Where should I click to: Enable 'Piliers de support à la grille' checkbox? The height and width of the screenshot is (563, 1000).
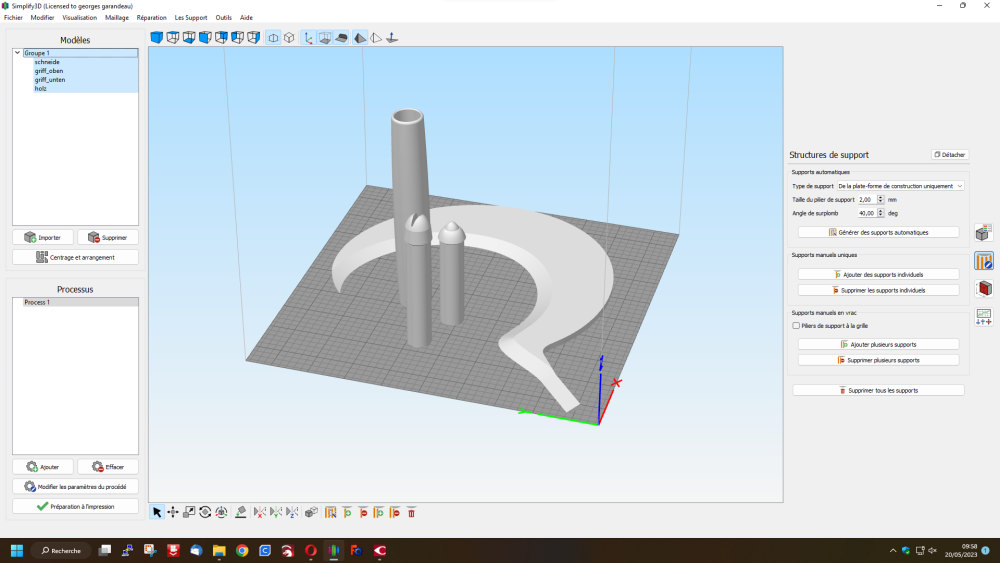[796, 325]
